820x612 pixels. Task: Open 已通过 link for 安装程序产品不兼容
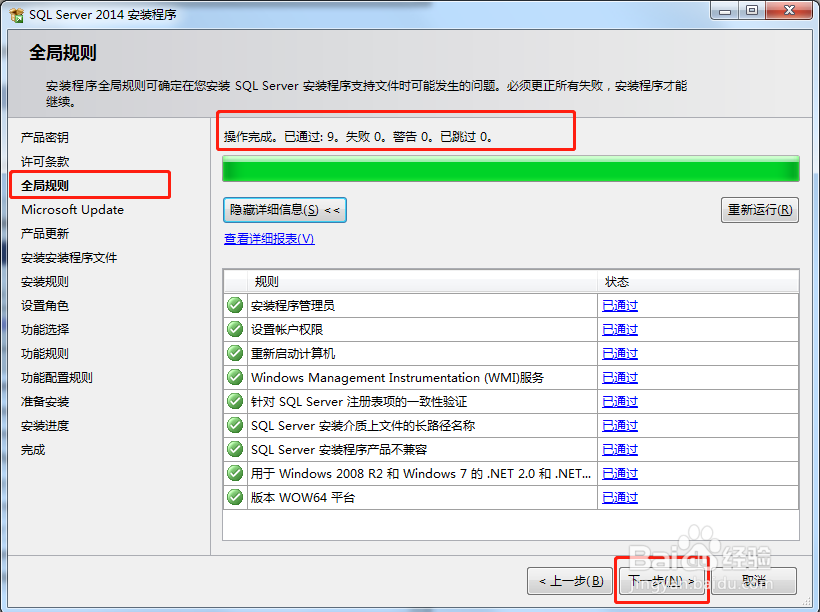[x=620, y=450]
